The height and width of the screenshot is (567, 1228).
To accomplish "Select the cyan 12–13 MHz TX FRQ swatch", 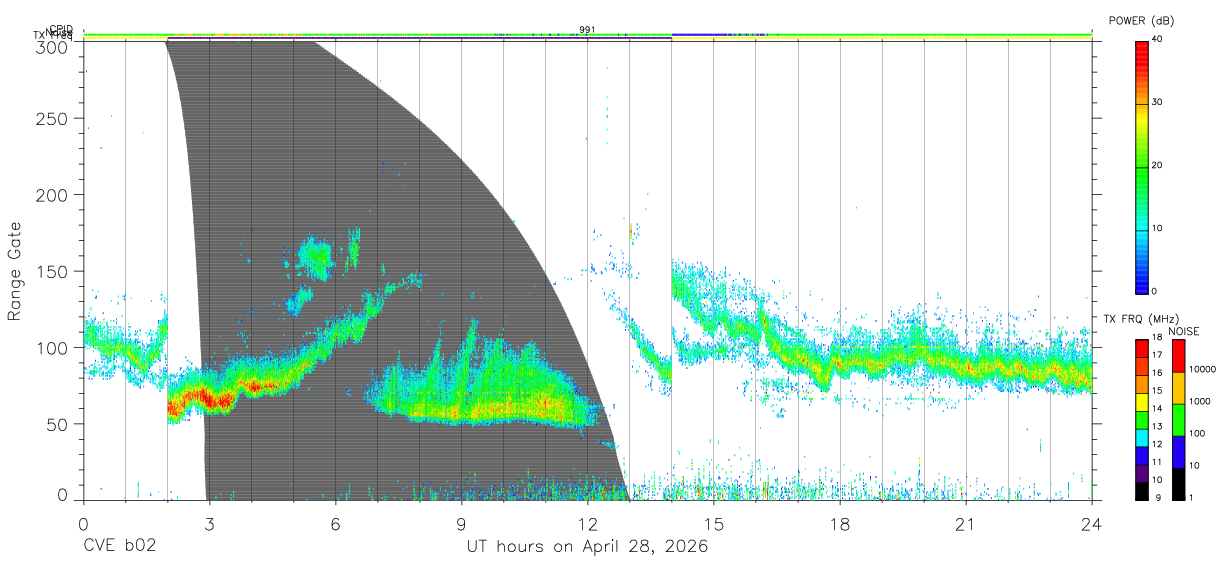I will coord(1141,437).
